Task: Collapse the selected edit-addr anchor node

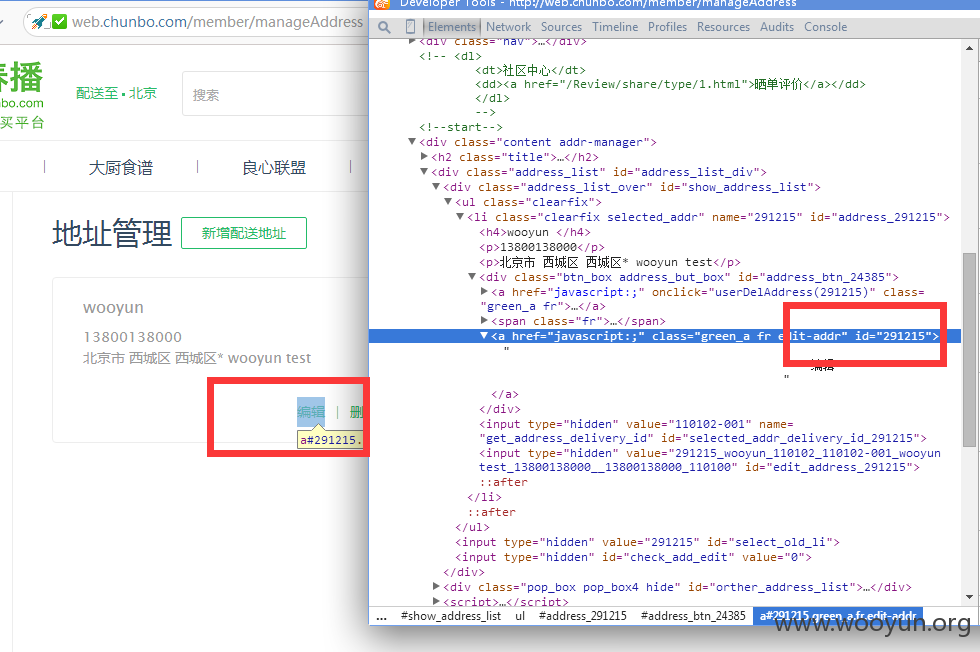Action: 484,336
